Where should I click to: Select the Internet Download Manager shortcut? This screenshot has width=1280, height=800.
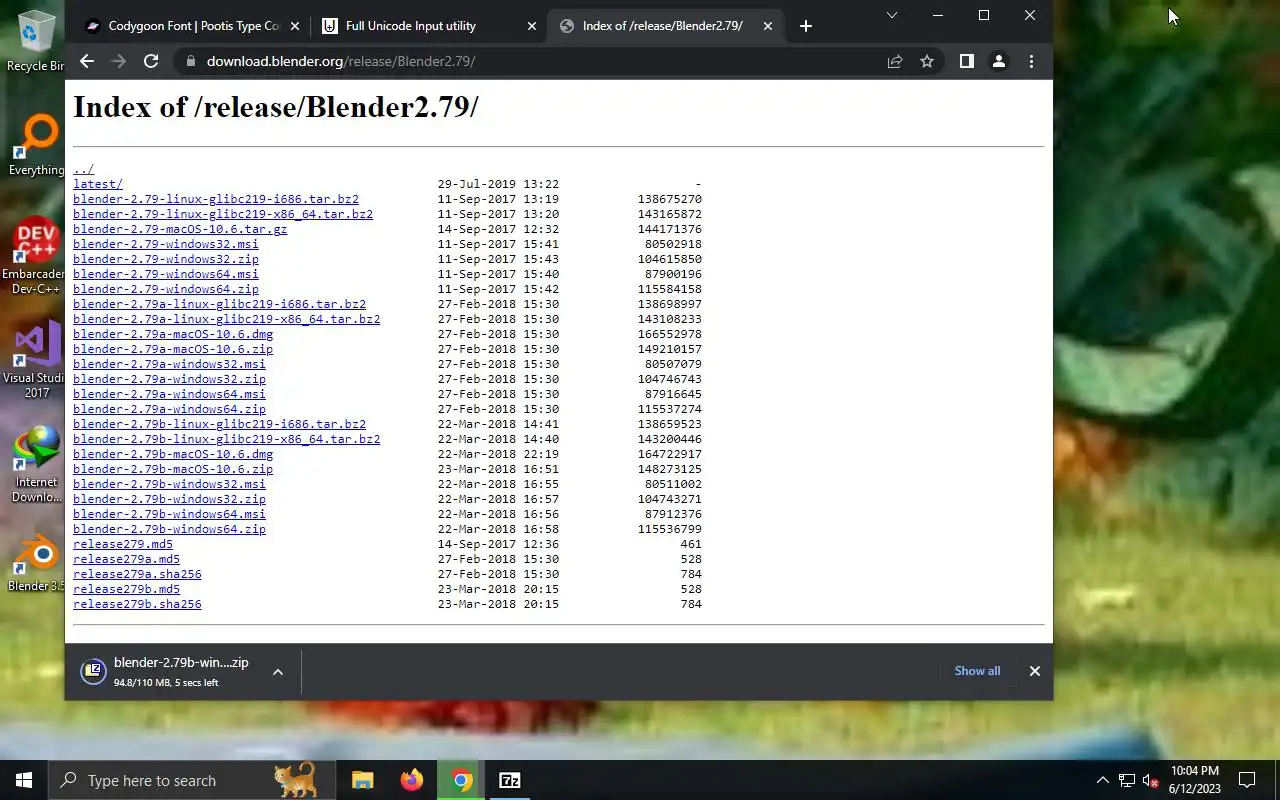coord(36,464)
